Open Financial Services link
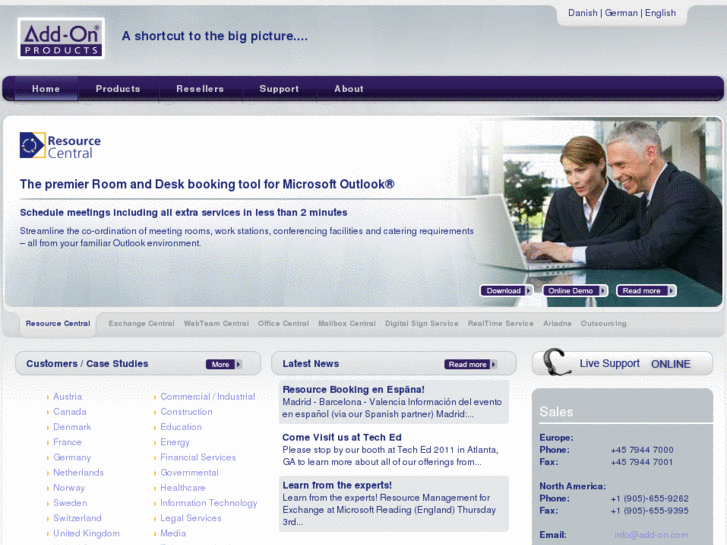Viewport: 727px width, 545px height. (198, 457)
